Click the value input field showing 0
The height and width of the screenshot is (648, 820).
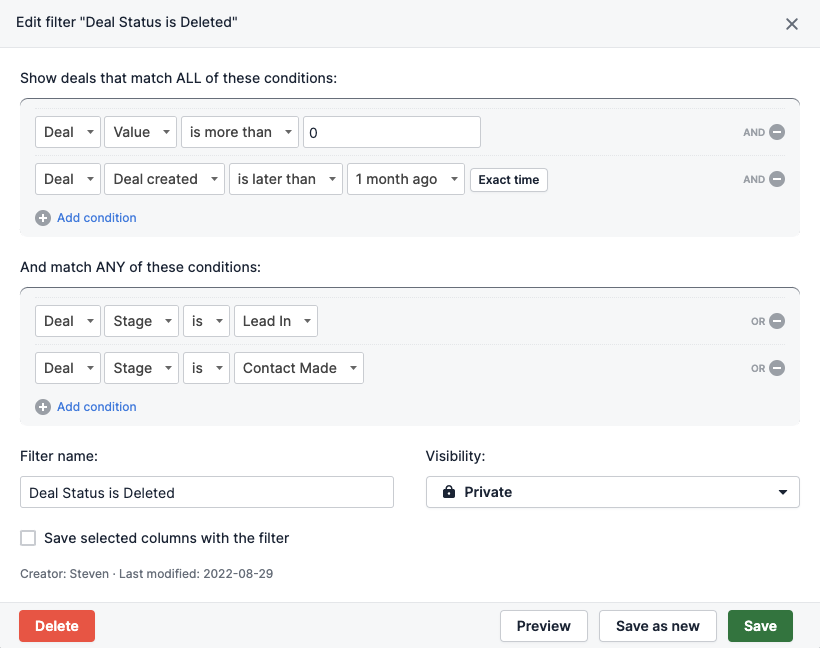click(392, 132)
